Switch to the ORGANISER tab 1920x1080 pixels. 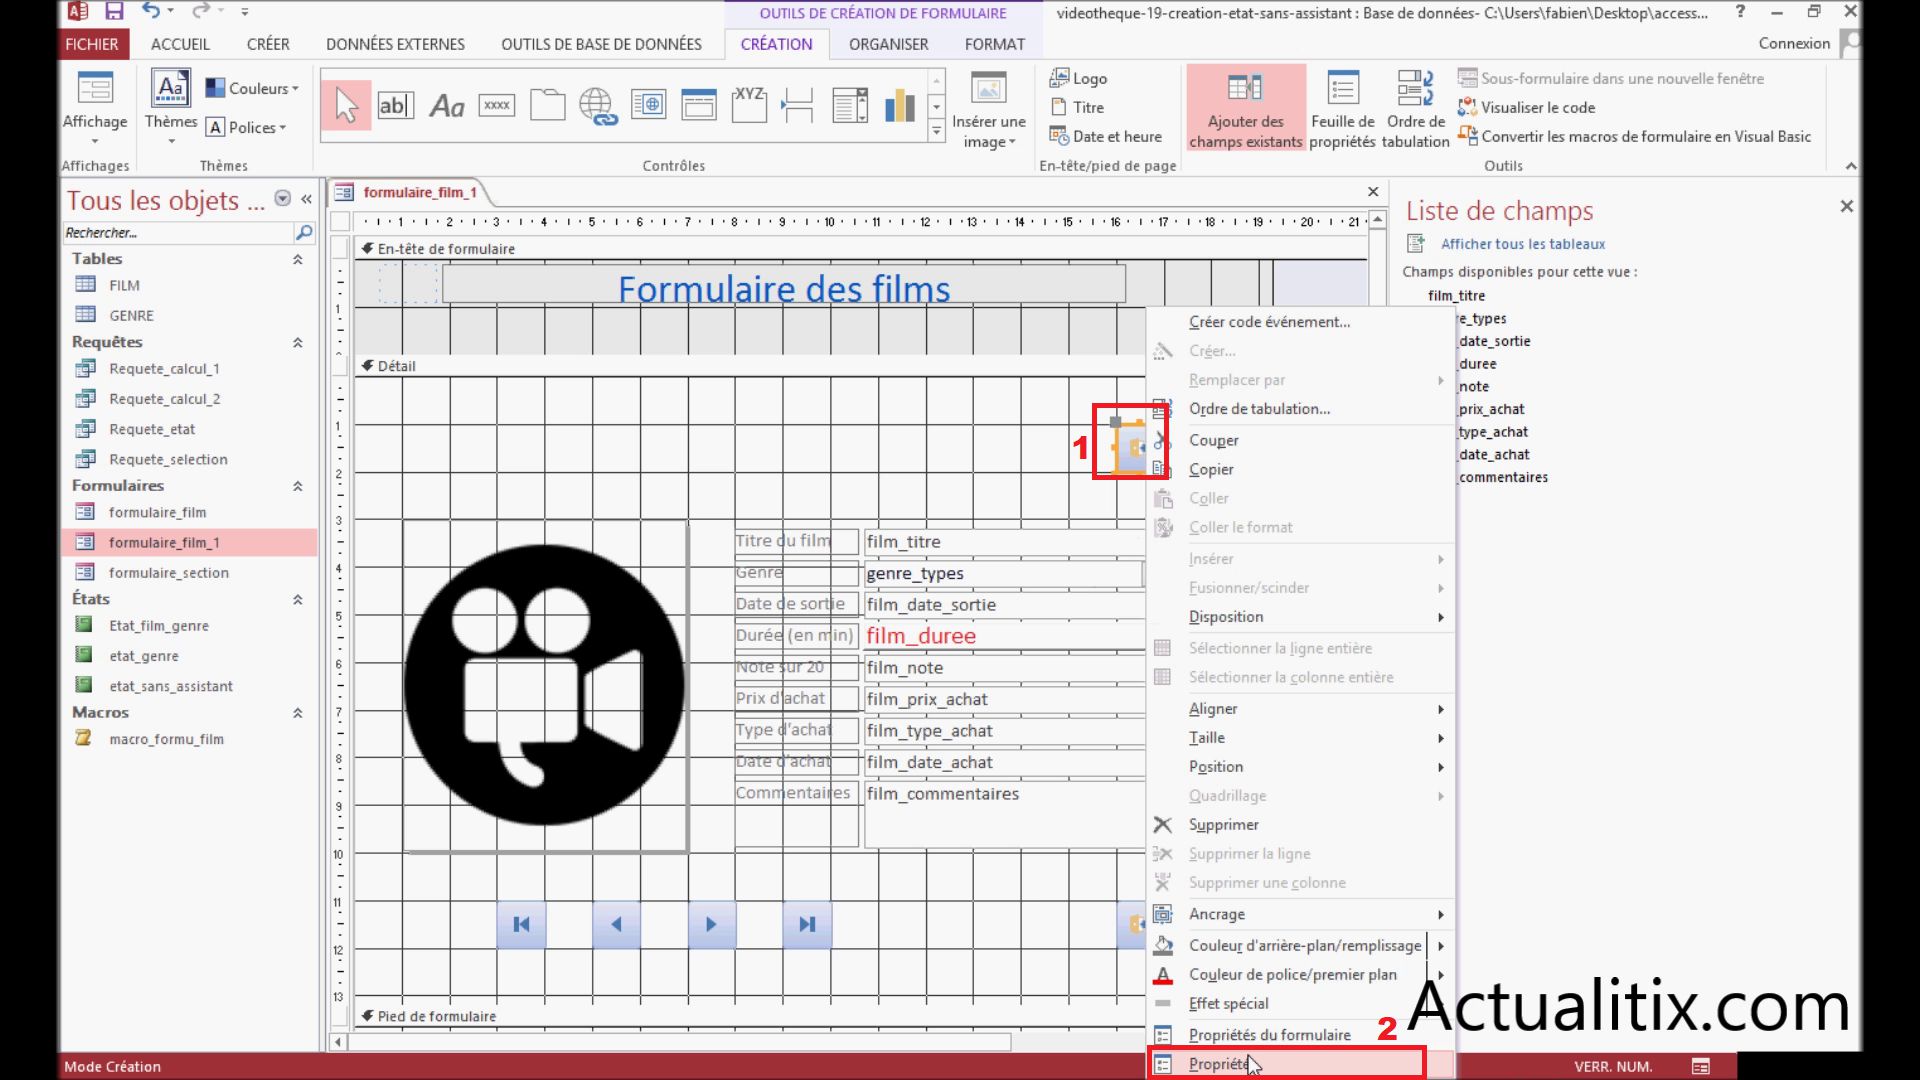pyautogui.click(x=888, y=44)
